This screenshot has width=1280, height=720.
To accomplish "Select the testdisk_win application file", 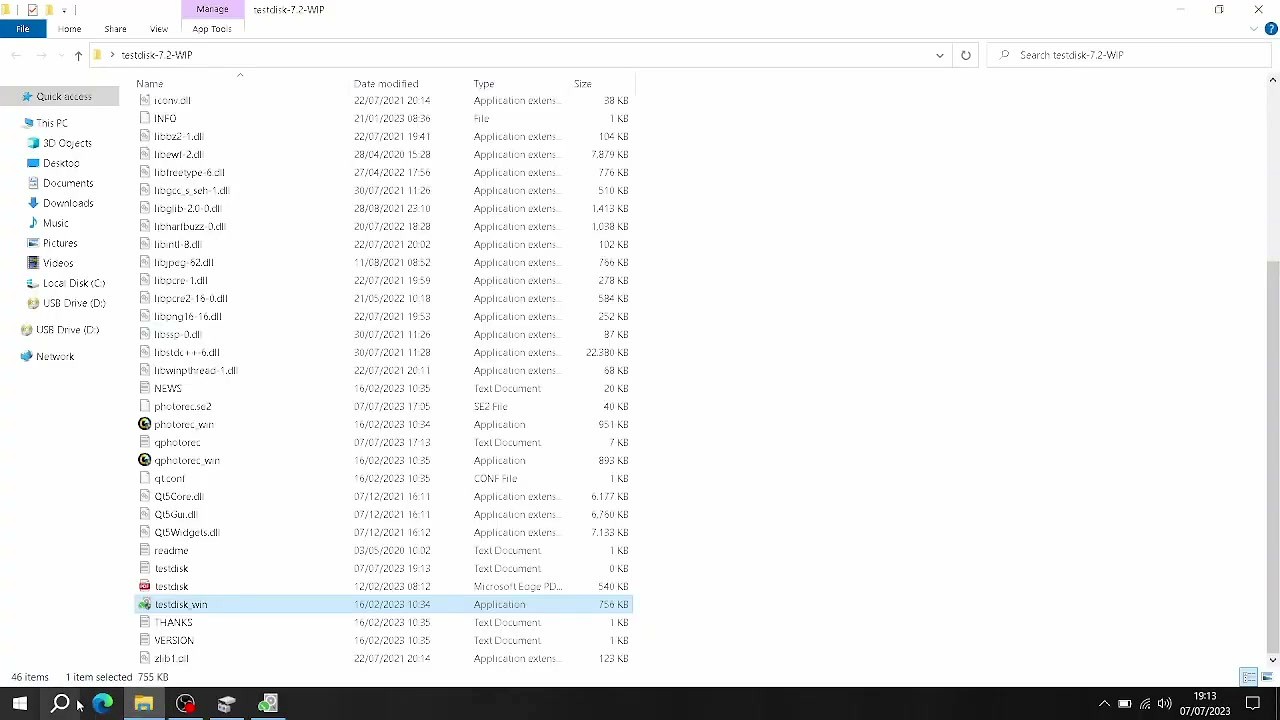I will coord(384,605).
